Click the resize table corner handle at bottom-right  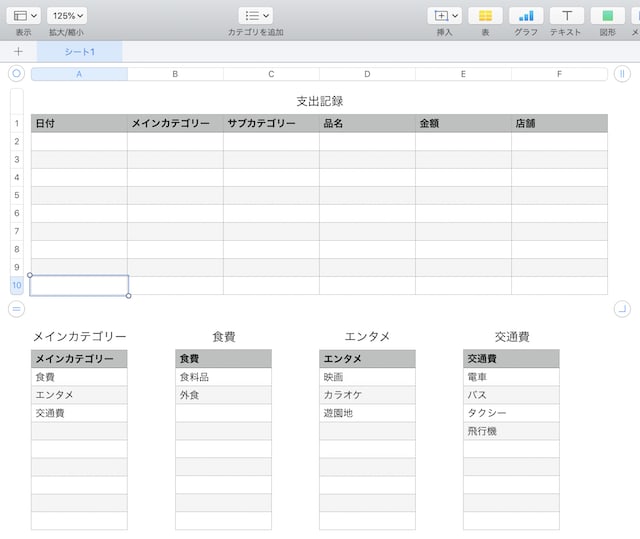click(622, 309)
